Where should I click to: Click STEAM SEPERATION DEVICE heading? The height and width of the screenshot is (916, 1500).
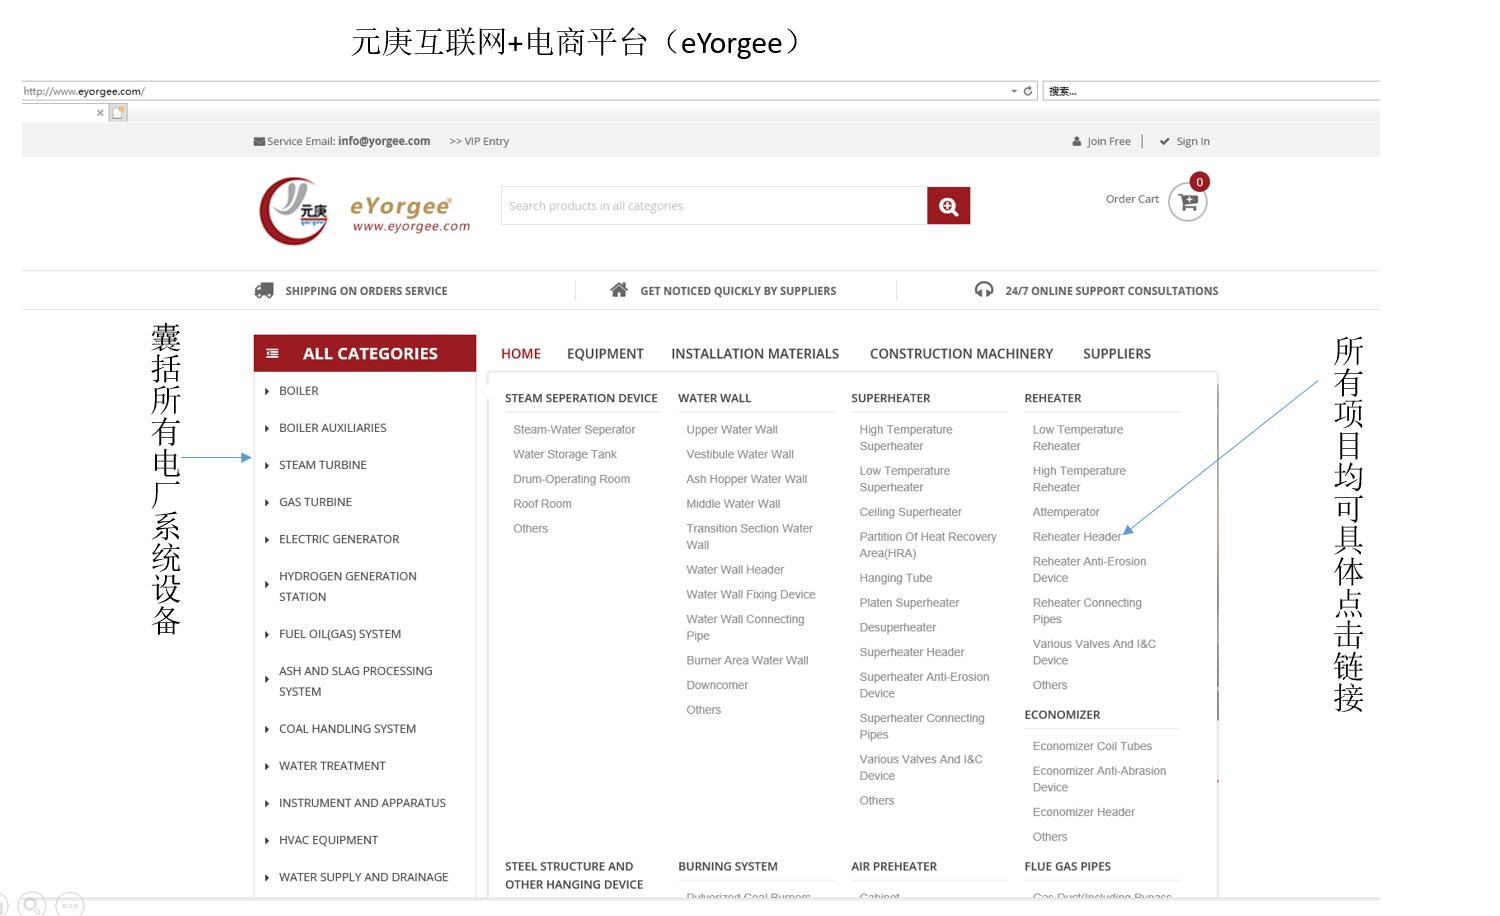[x=581, y=398]
